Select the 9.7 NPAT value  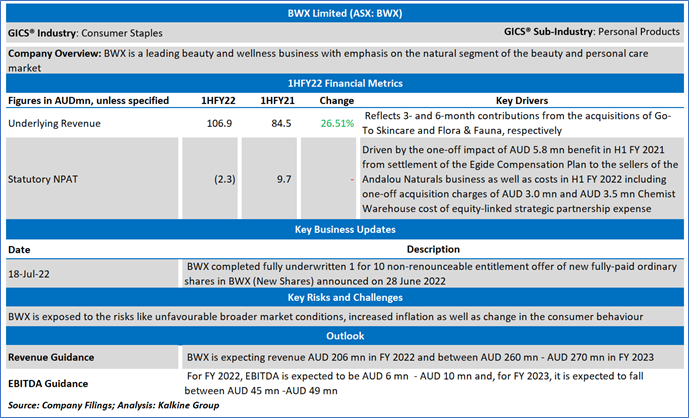click(x=284, y=179)
